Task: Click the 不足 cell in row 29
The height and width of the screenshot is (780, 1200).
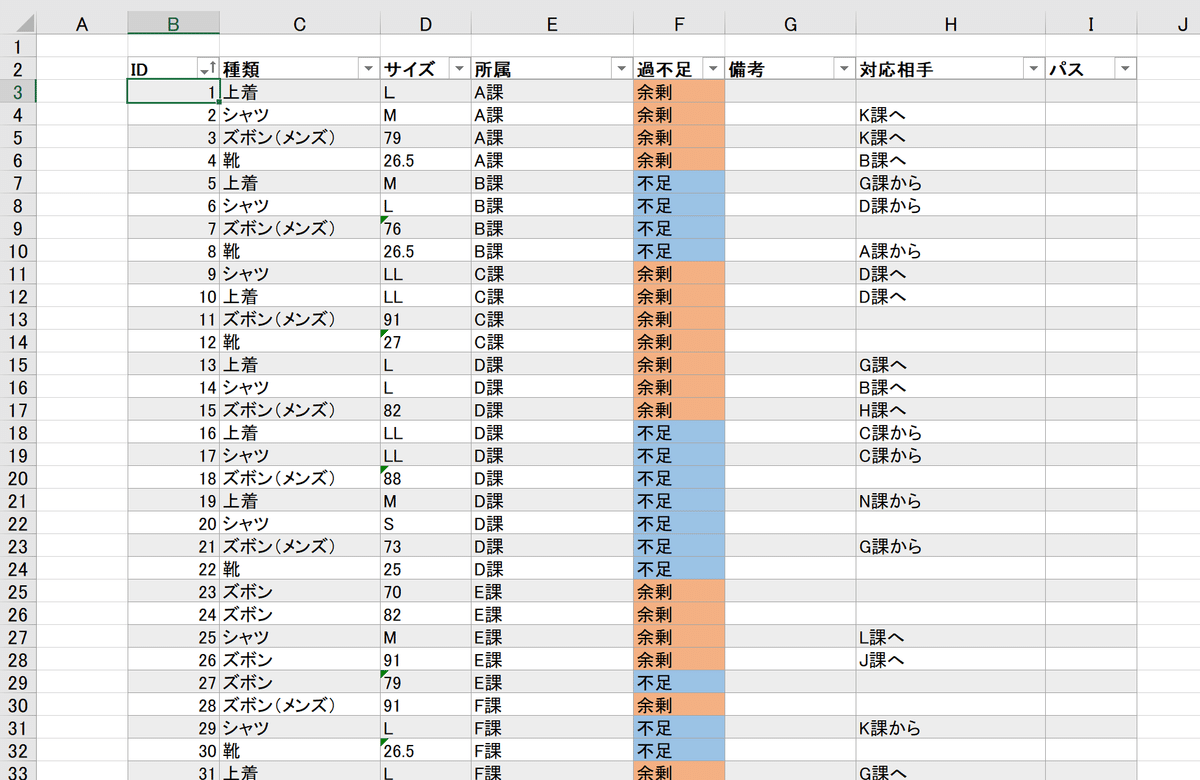Action: coord(680,682)
